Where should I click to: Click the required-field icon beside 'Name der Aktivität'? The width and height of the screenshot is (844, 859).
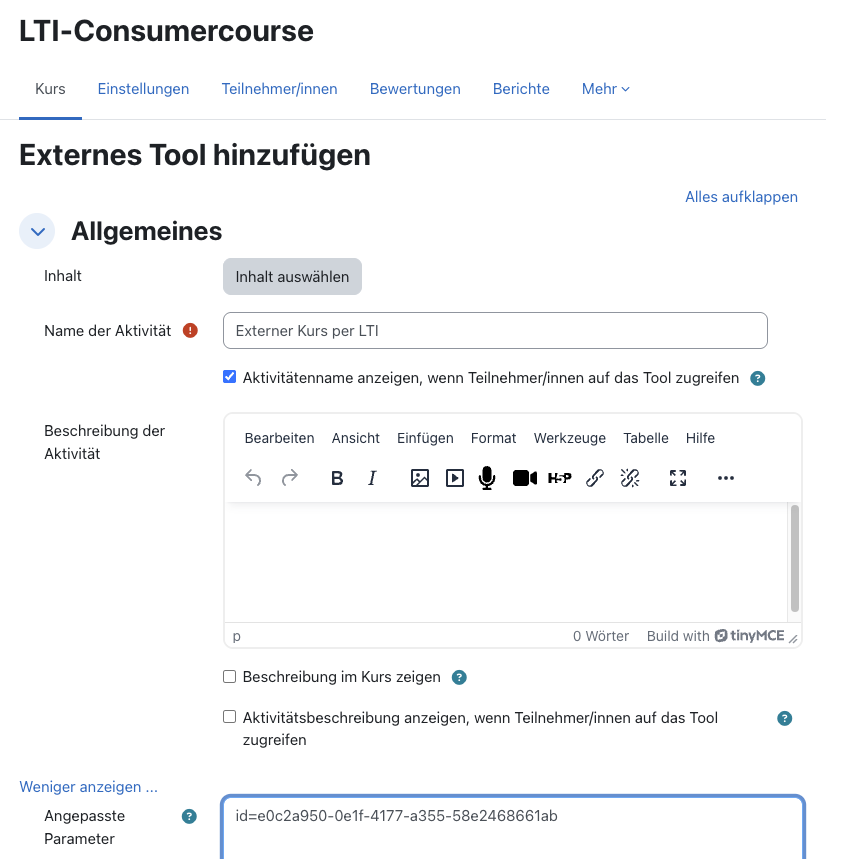tap(190, 330)
